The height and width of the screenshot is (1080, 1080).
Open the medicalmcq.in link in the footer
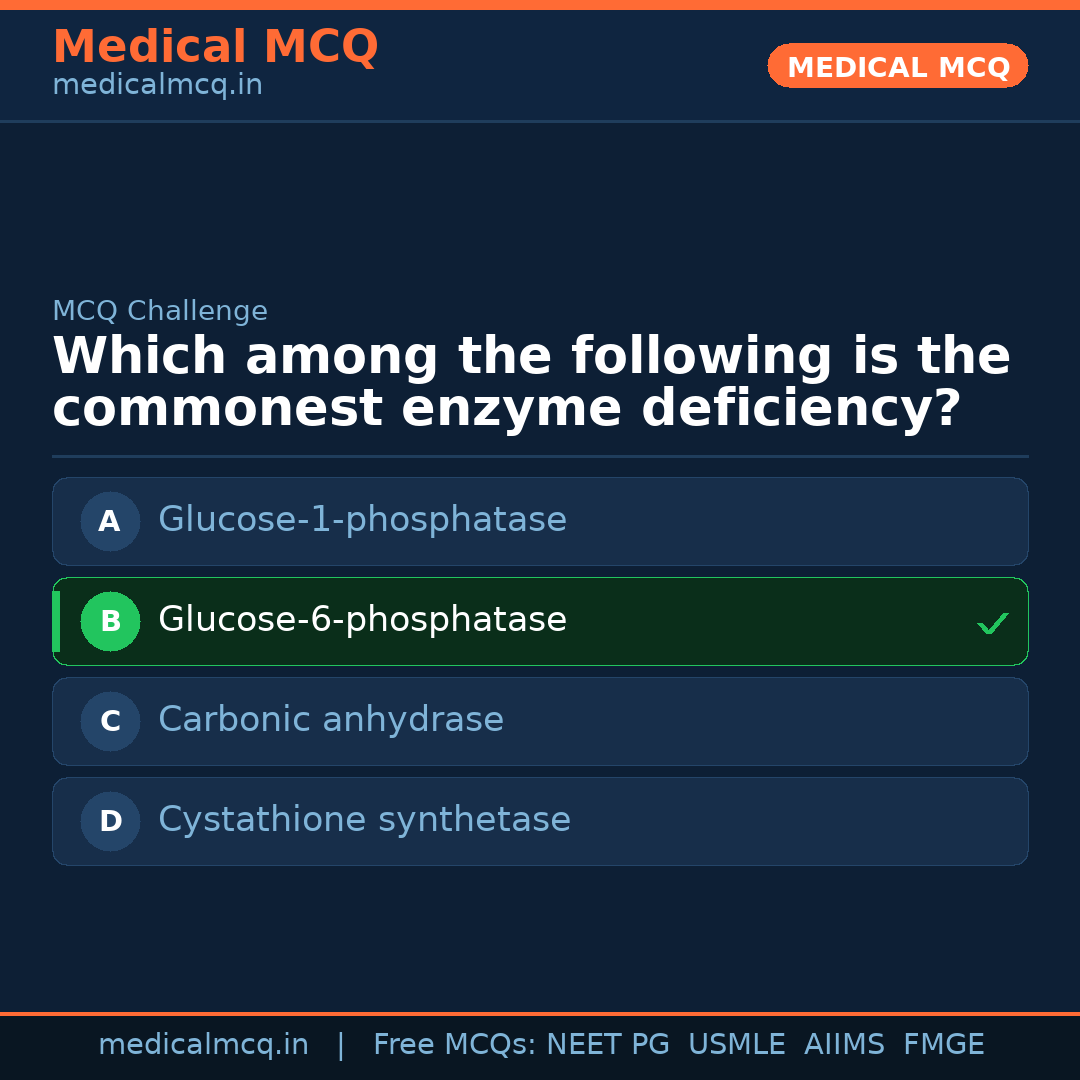[203, 1045]
